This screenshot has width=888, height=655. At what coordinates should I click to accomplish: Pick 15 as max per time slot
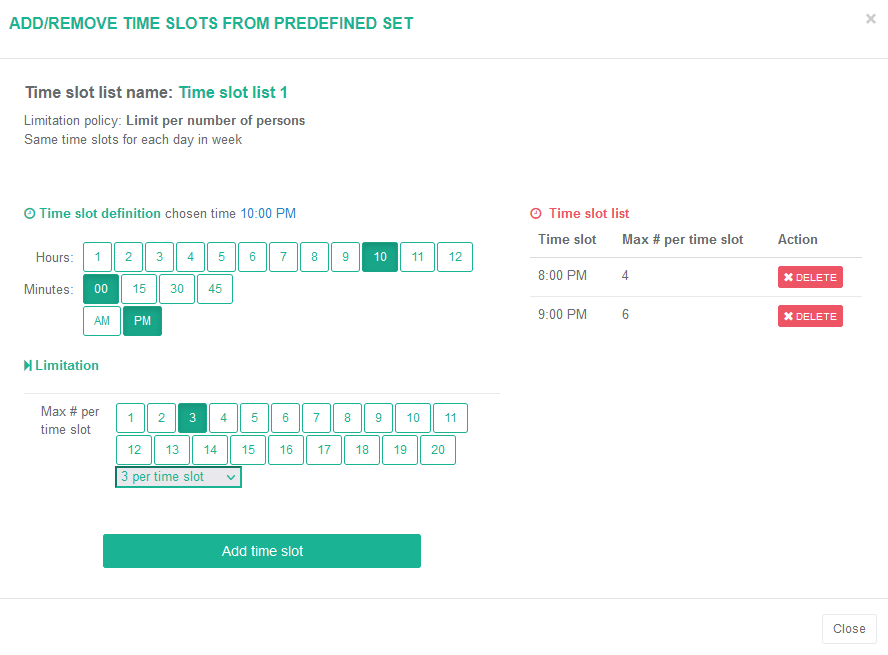[248, 450]
